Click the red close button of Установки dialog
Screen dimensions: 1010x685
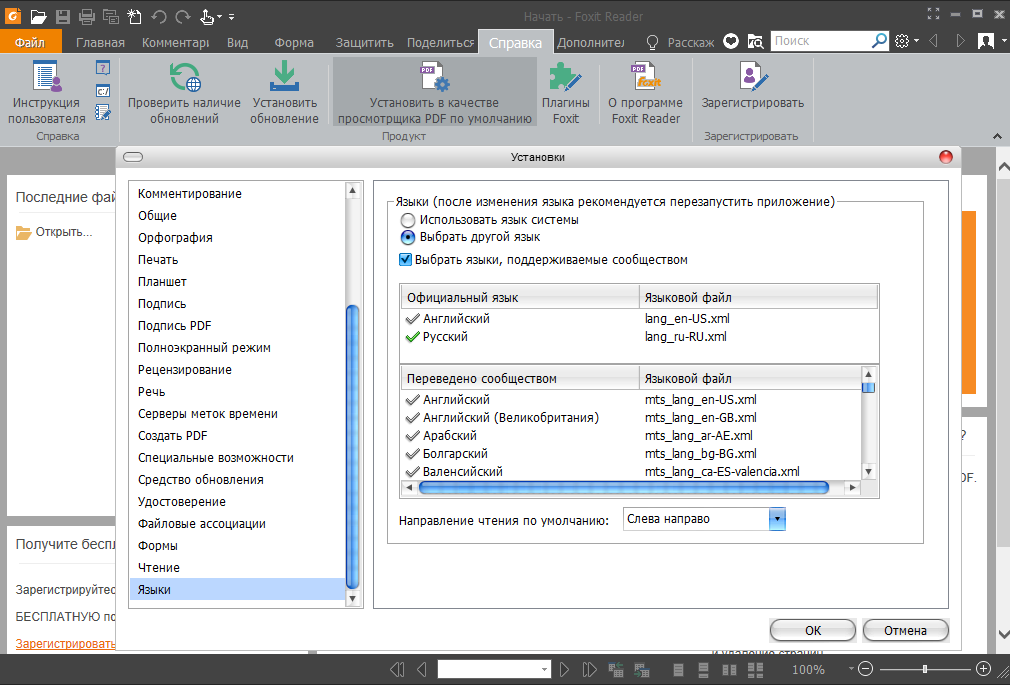[x=946, y=157]
